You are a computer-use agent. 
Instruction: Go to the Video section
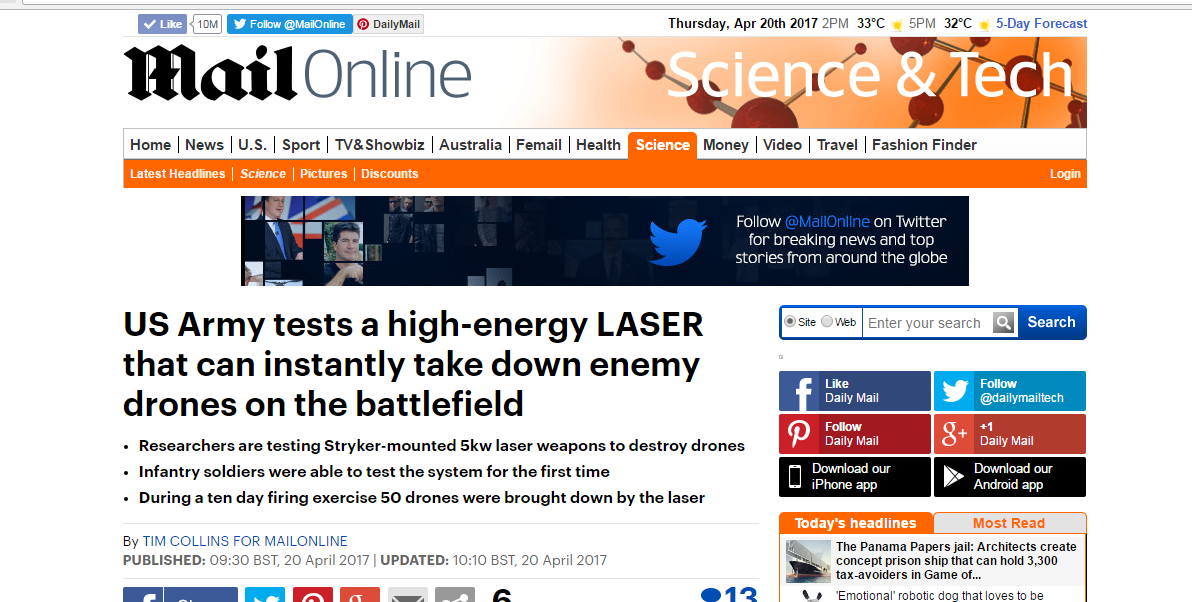pos(782,145)
